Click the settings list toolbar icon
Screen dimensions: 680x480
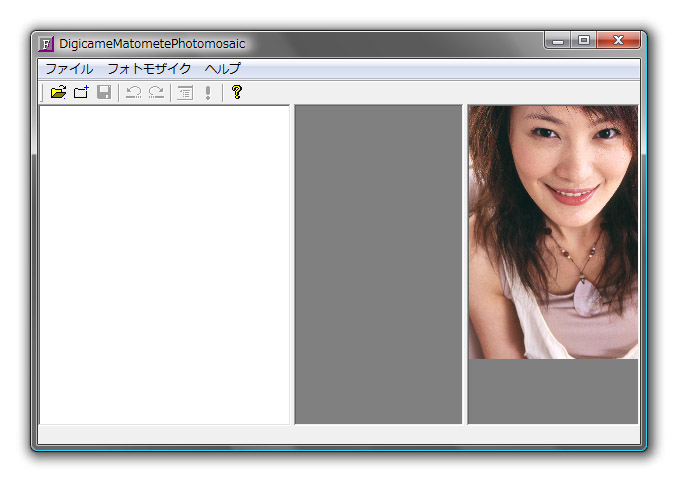(x=185, y=92)
